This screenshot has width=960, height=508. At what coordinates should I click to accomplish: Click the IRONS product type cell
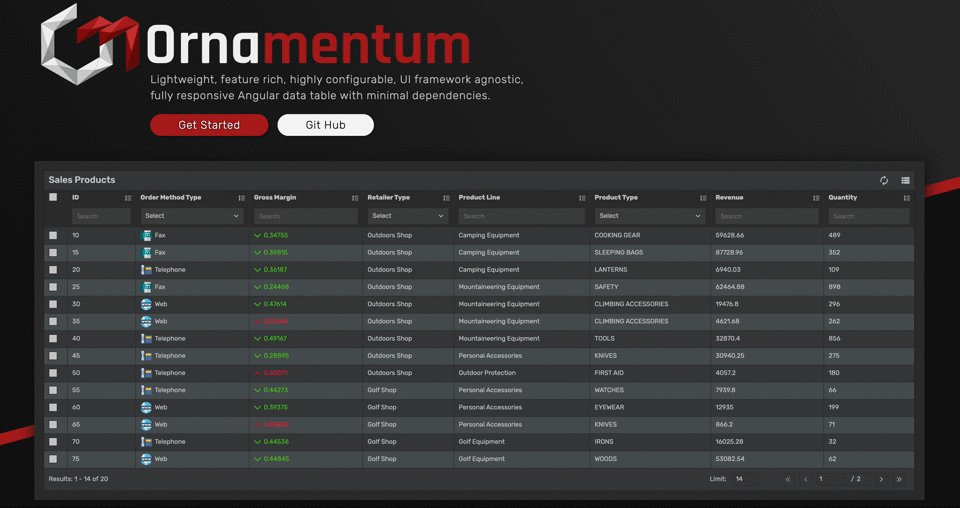(x=604, y=441)
